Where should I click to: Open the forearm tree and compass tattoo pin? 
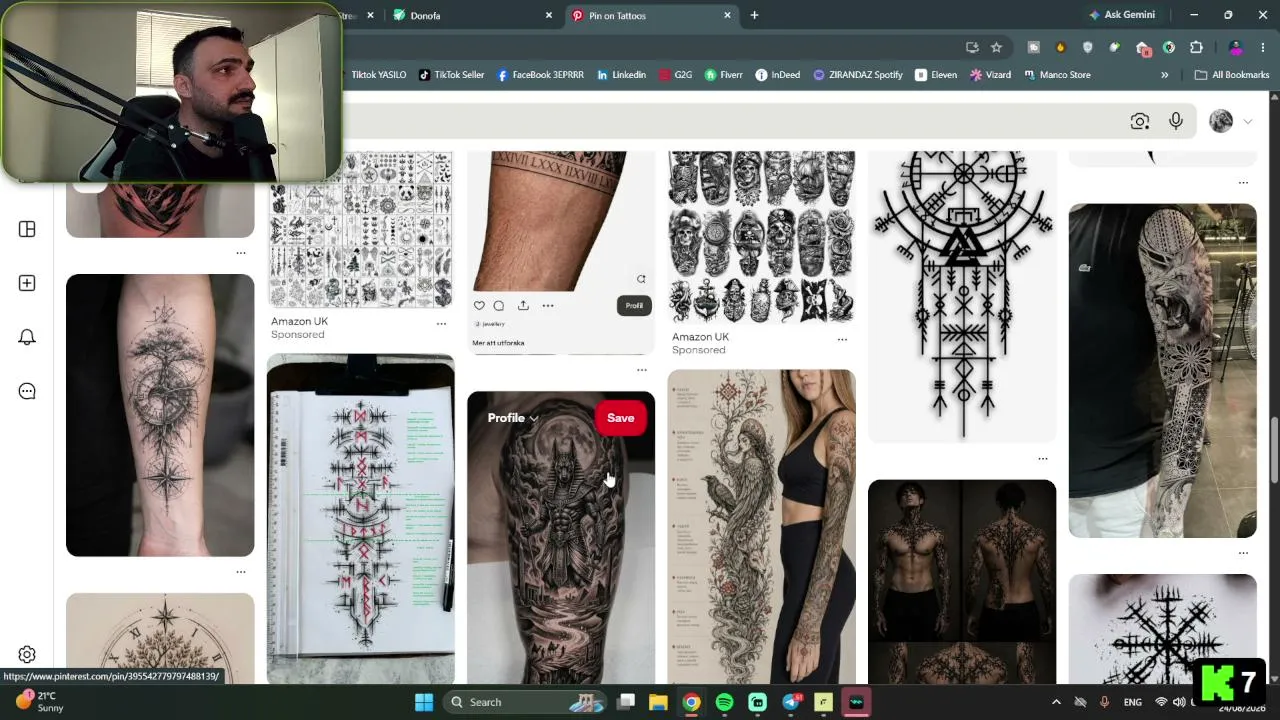(160, 415)
